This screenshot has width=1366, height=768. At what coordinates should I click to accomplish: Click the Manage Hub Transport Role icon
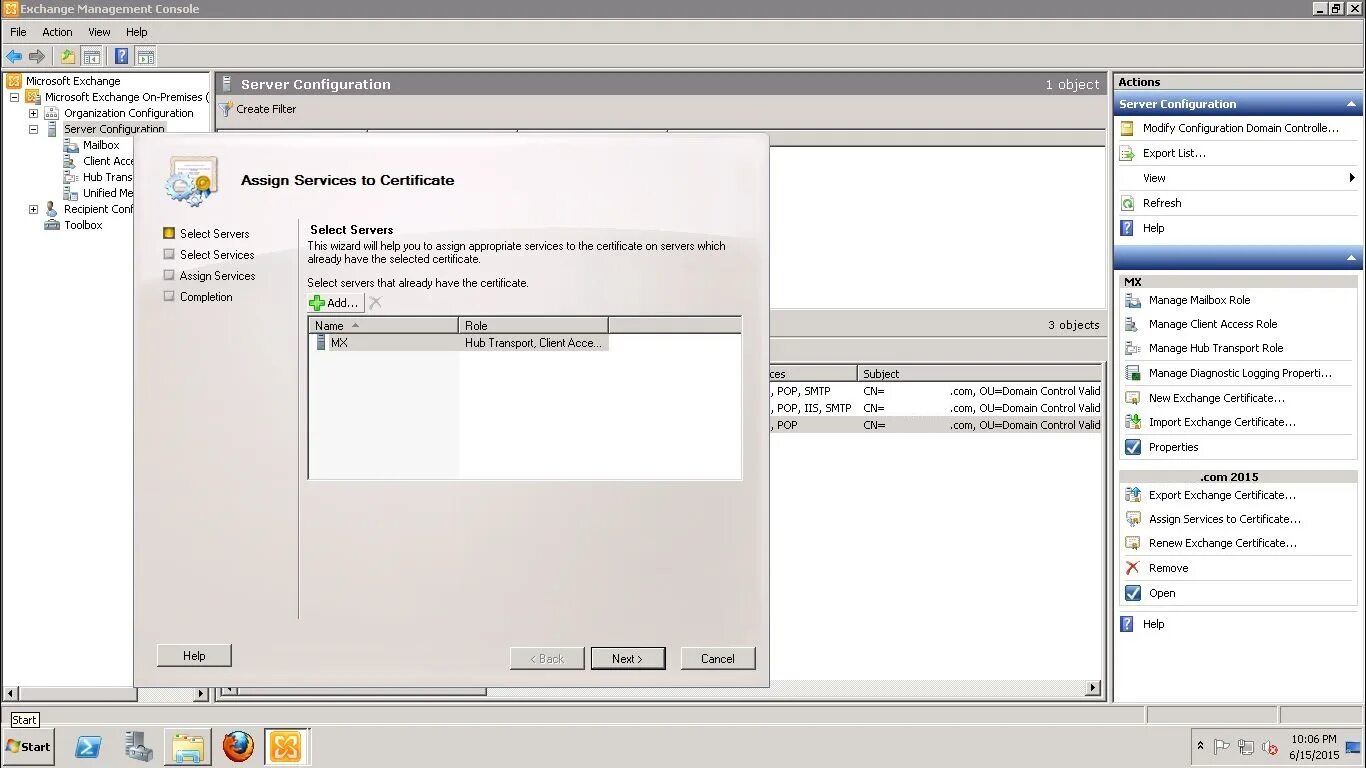(x=1132, y=348)
